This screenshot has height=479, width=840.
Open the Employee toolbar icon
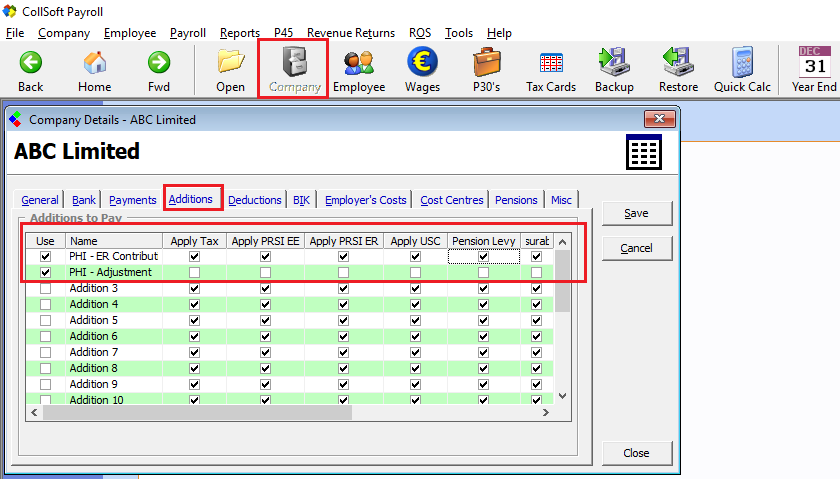(x=358, y=63)
